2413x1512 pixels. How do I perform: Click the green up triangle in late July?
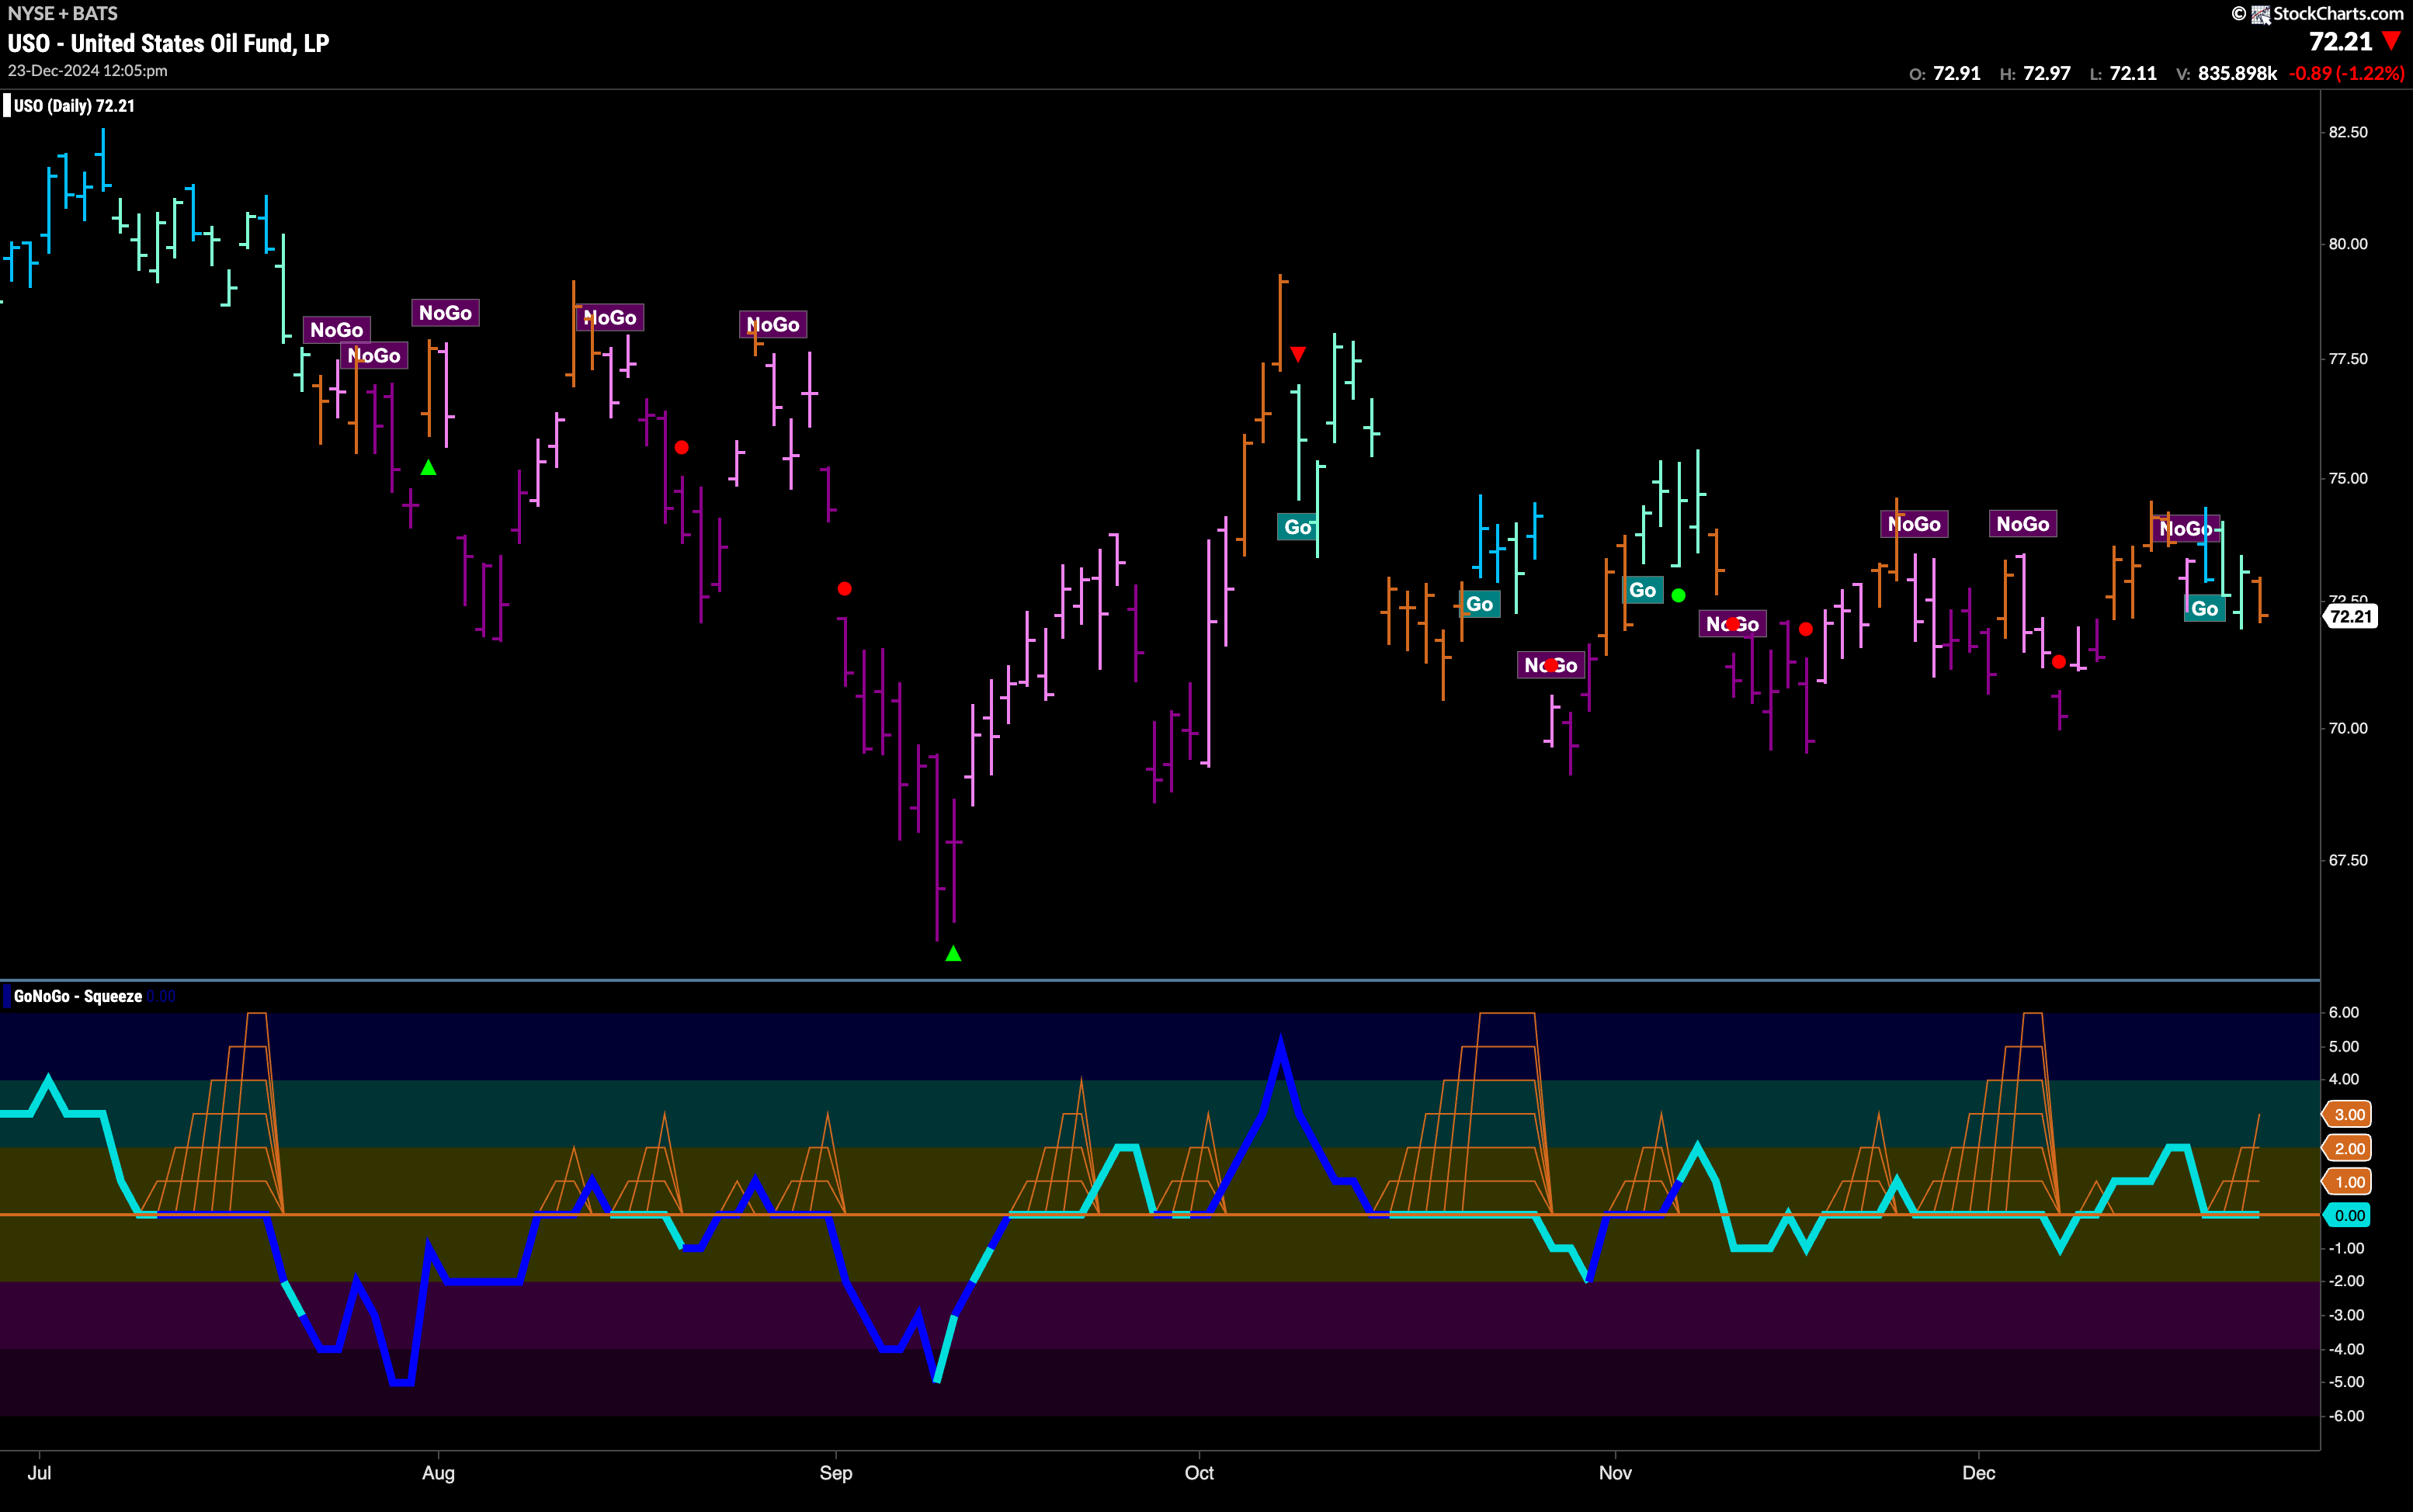click(428, 467)
